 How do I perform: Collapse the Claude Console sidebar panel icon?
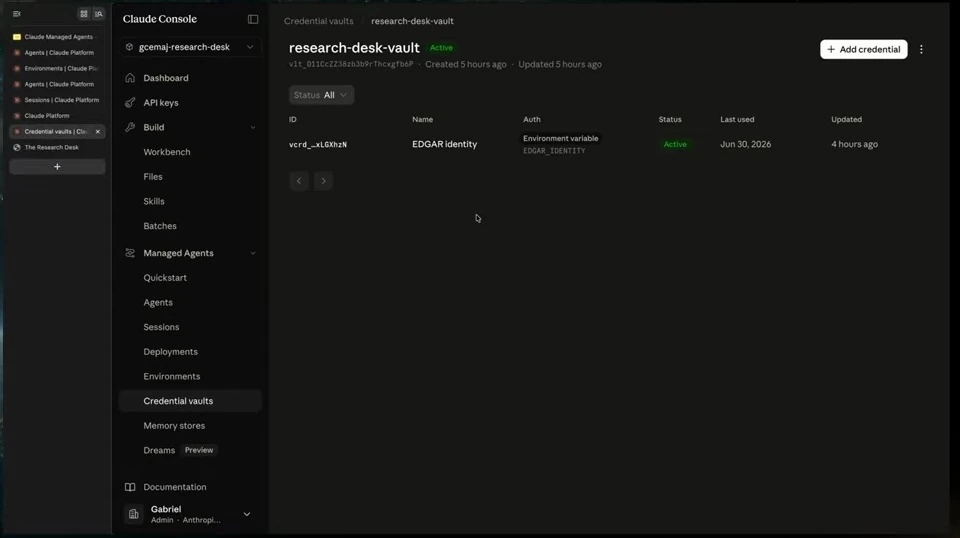tap(253, 19)
